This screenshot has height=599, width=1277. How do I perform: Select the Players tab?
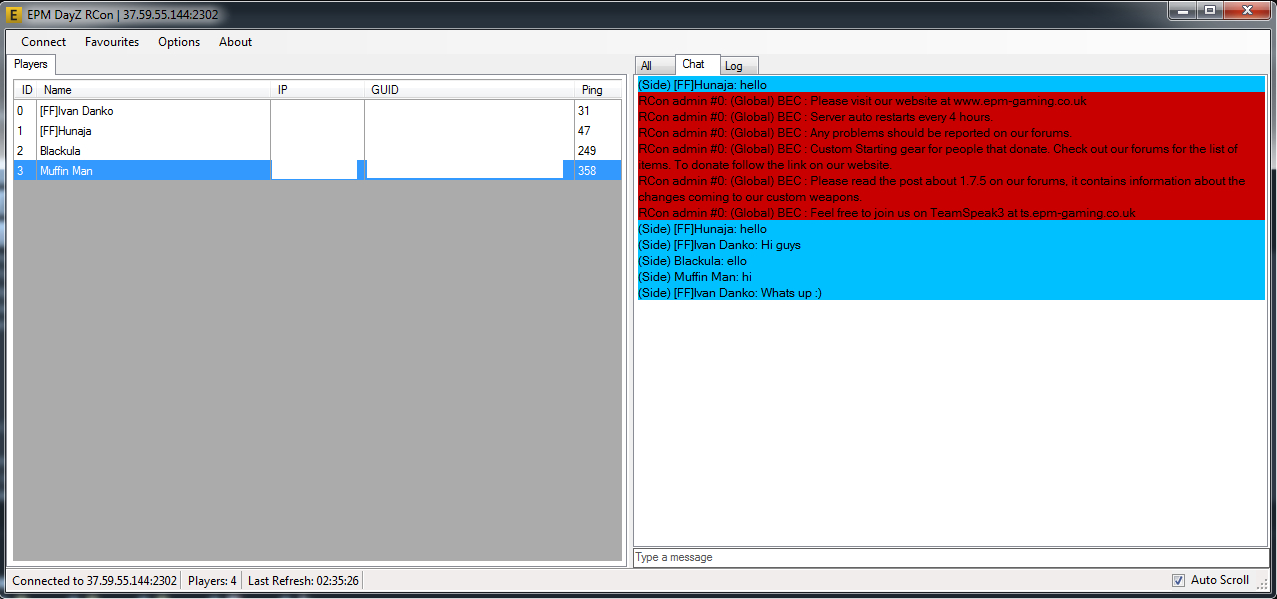[x=31, y=64]
